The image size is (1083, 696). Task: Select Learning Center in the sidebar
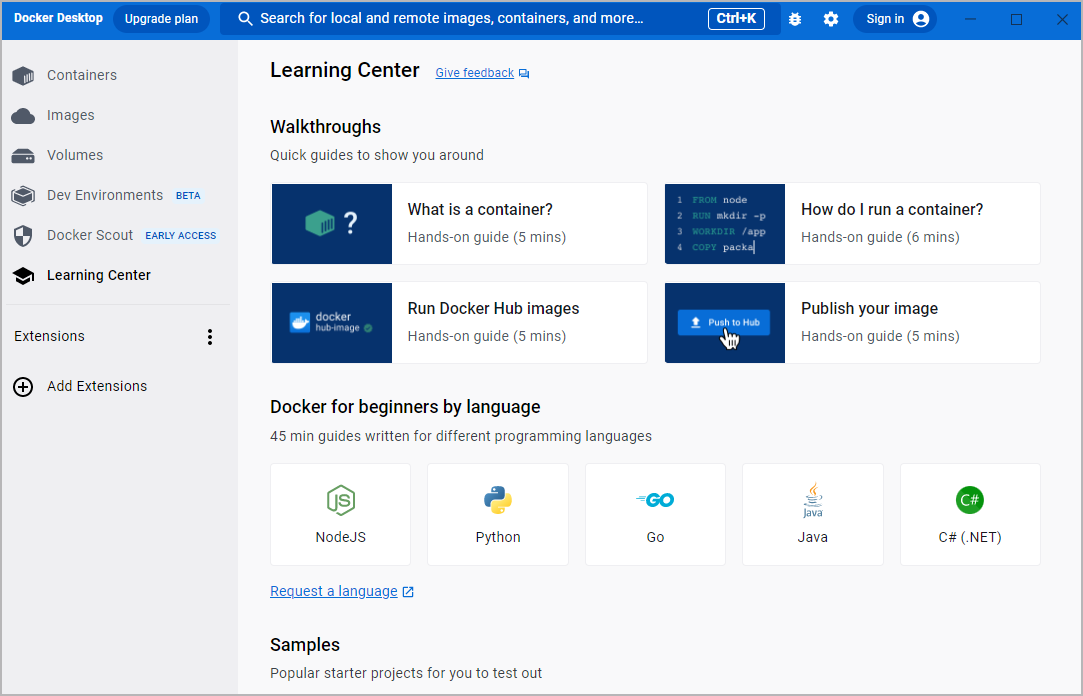pyautogui.click(x=99, y=276)
